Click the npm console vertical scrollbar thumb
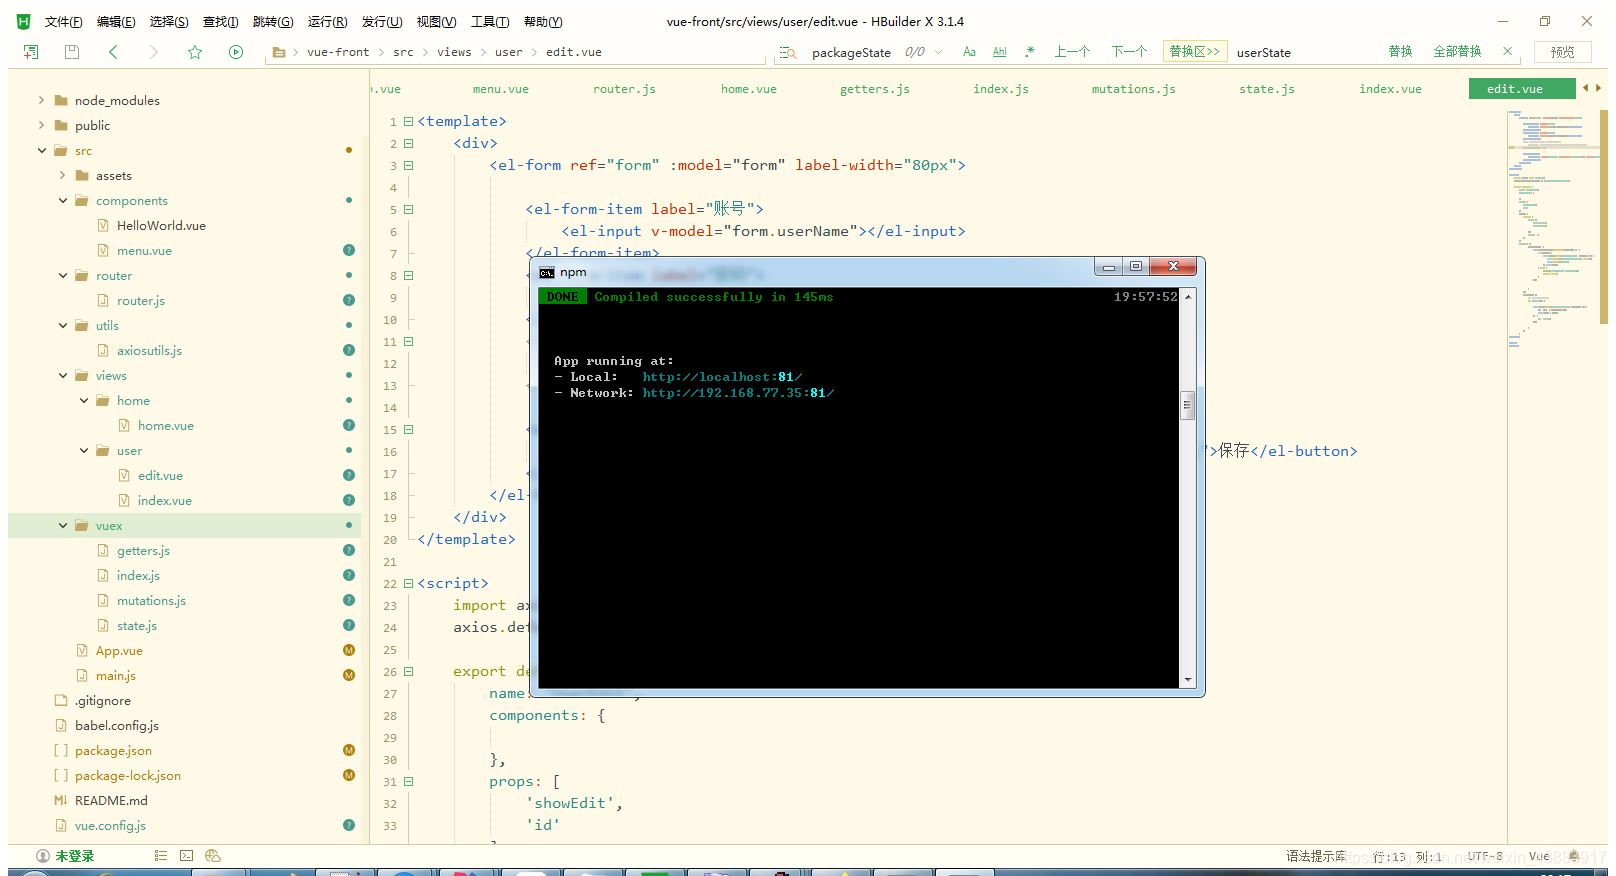The image size is (1616, 876). click(1188, 405)
